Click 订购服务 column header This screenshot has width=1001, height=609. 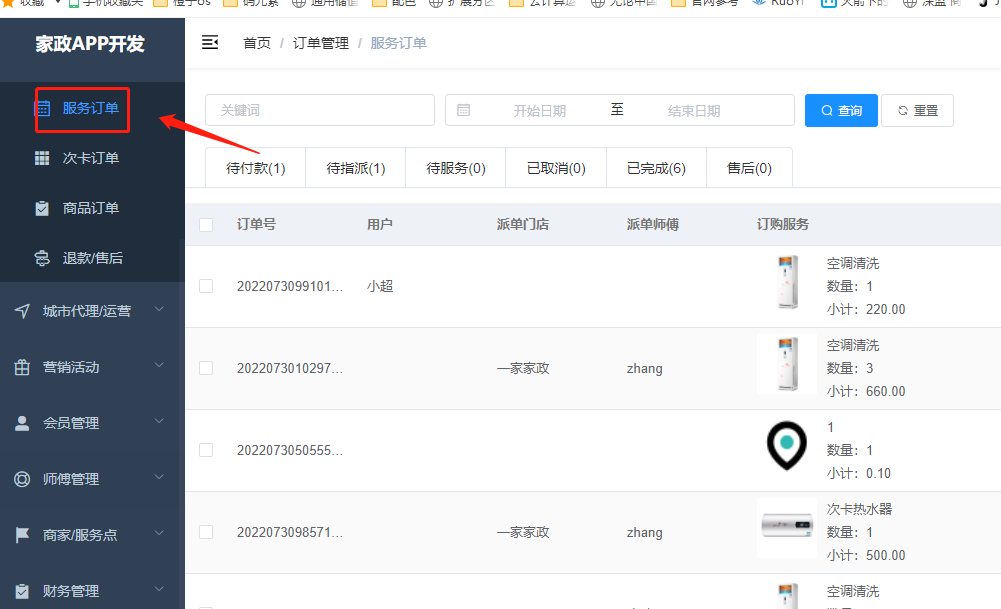click(x=783, y=224)
